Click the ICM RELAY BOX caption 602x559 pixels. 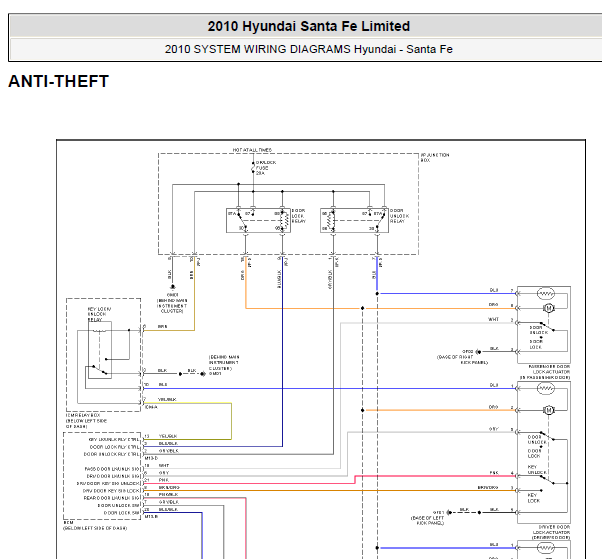point(86,421)
